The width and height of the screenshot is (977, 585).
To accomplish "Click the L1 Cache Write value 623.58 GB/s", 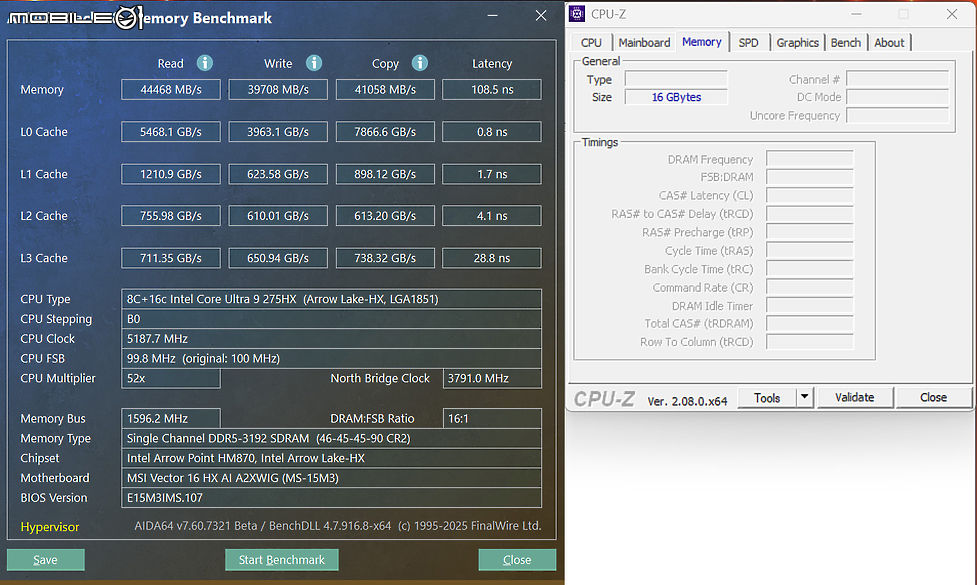I will [278, 174].
